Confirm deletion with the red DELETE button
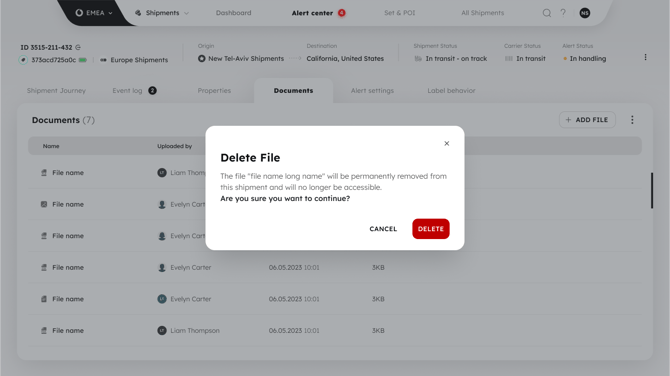 [431, 229]
